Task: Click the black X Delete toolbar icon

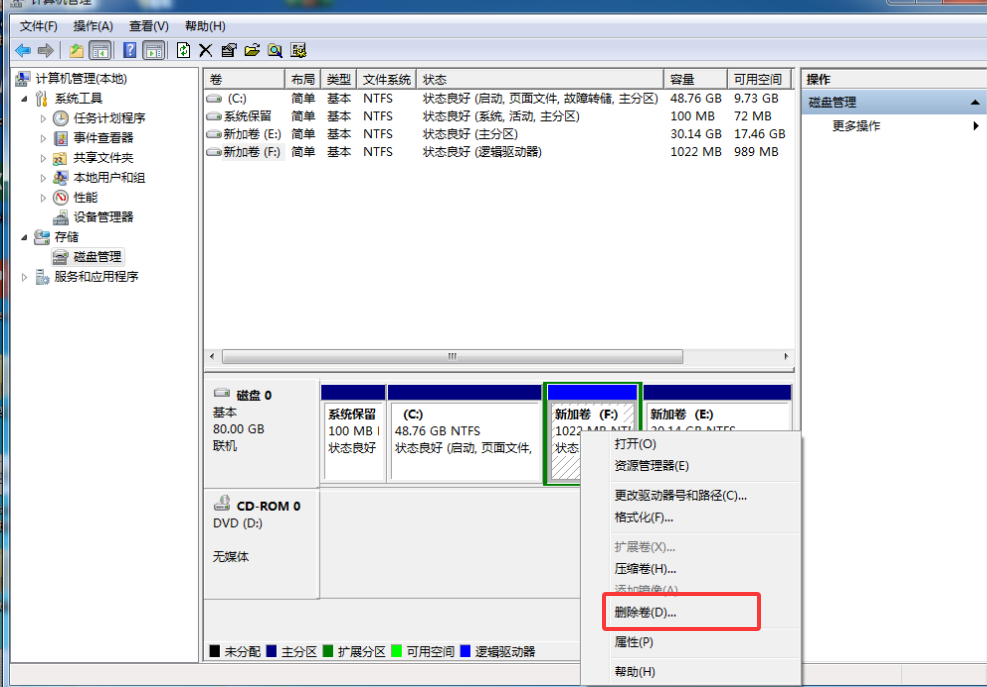Action: (206, 50)
